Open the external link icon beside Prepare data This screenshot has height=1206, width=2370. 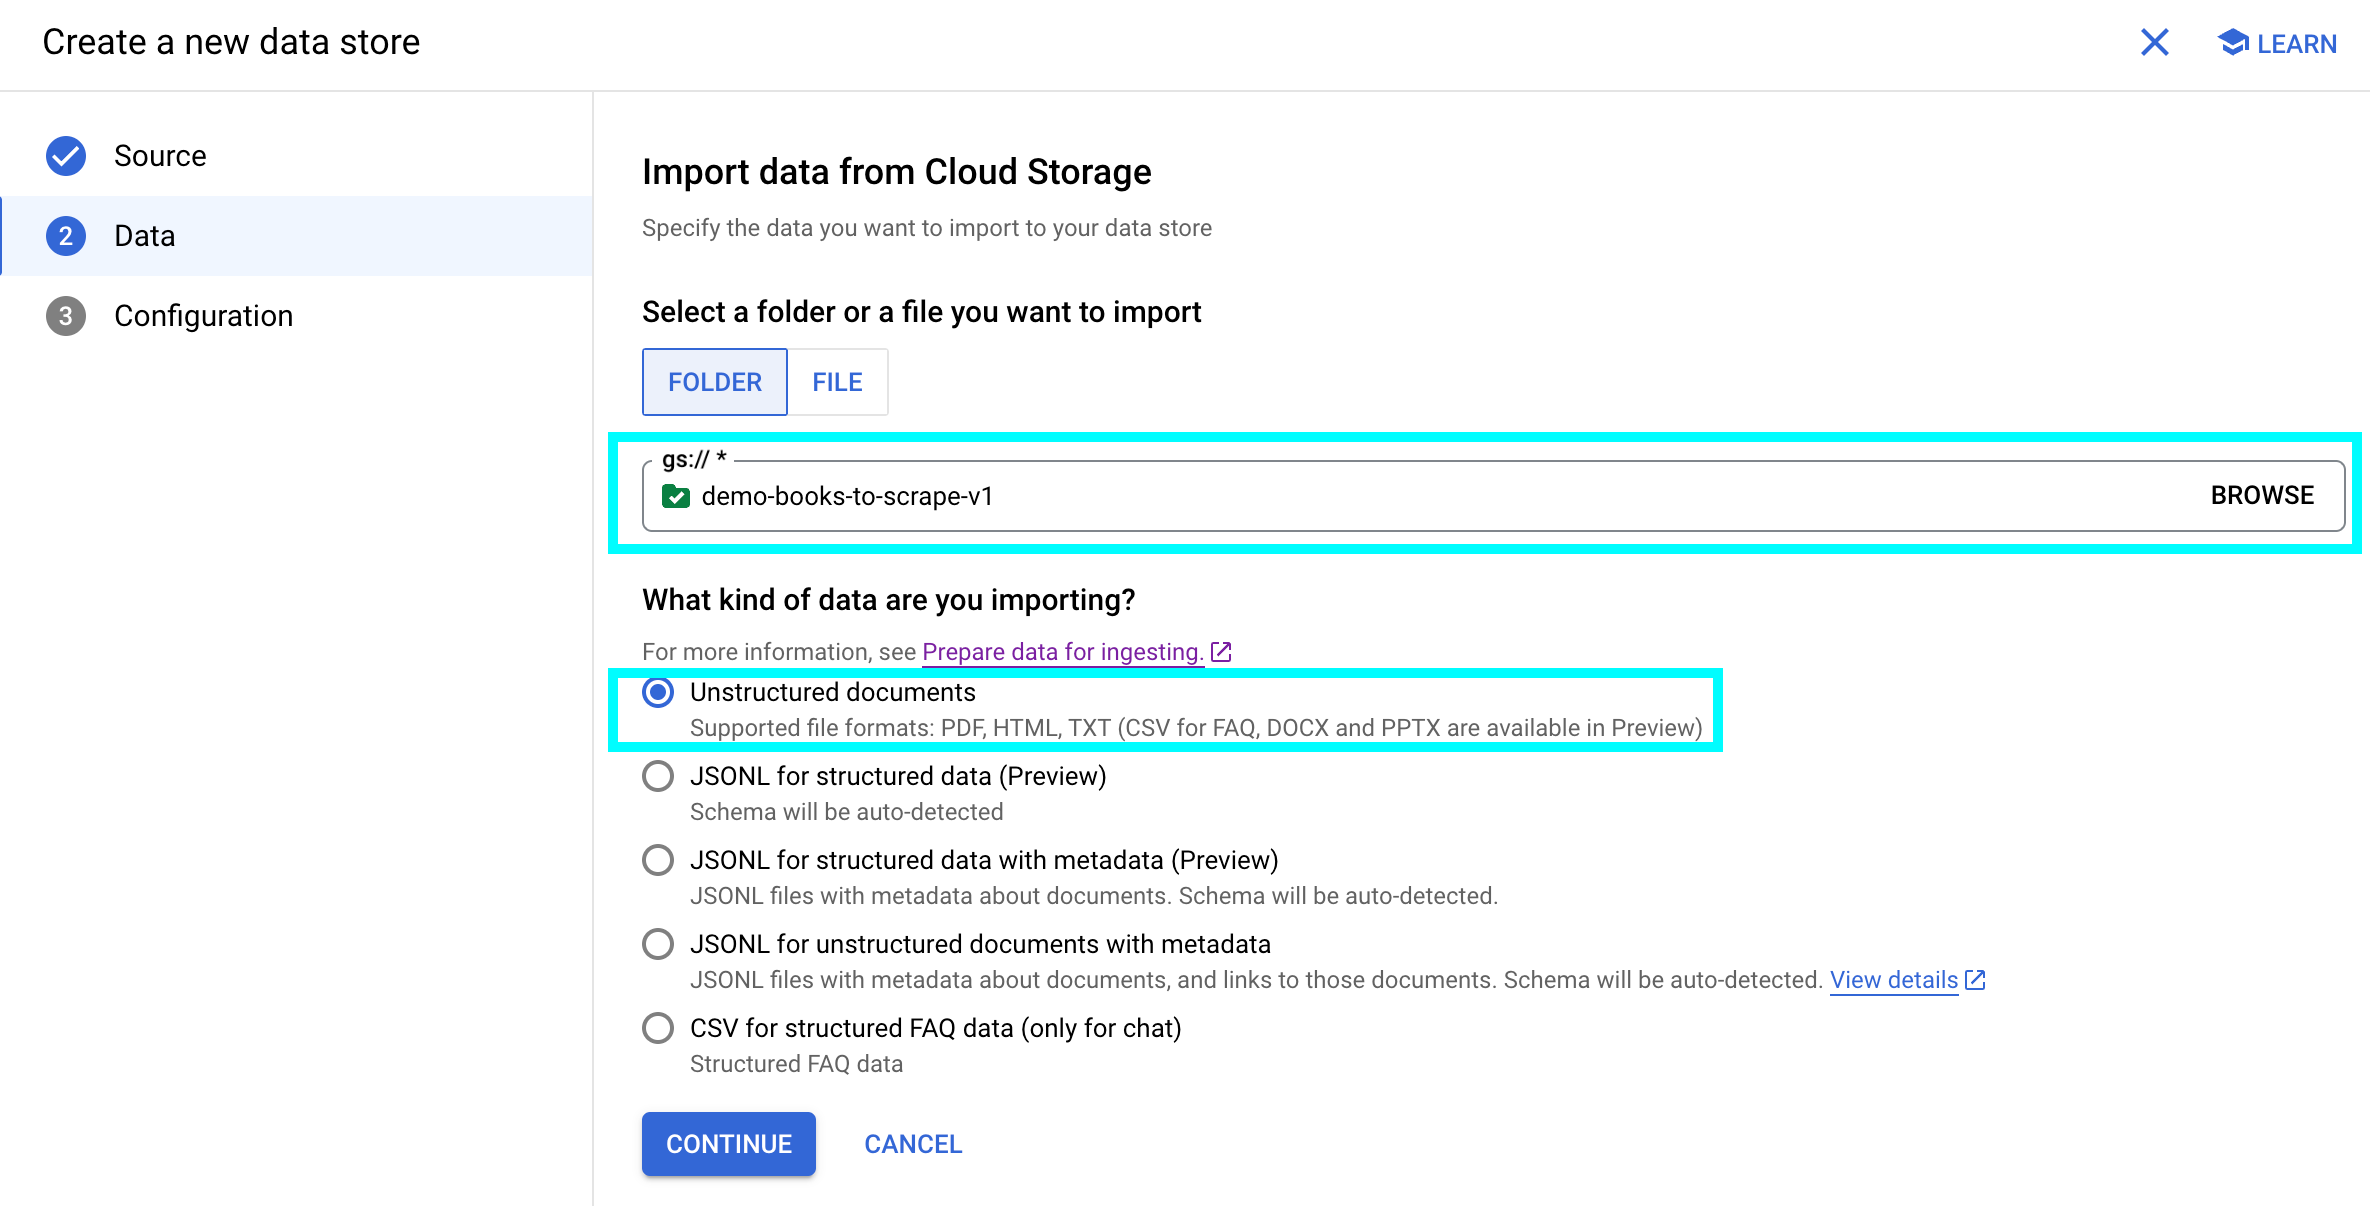[1221, 652]
